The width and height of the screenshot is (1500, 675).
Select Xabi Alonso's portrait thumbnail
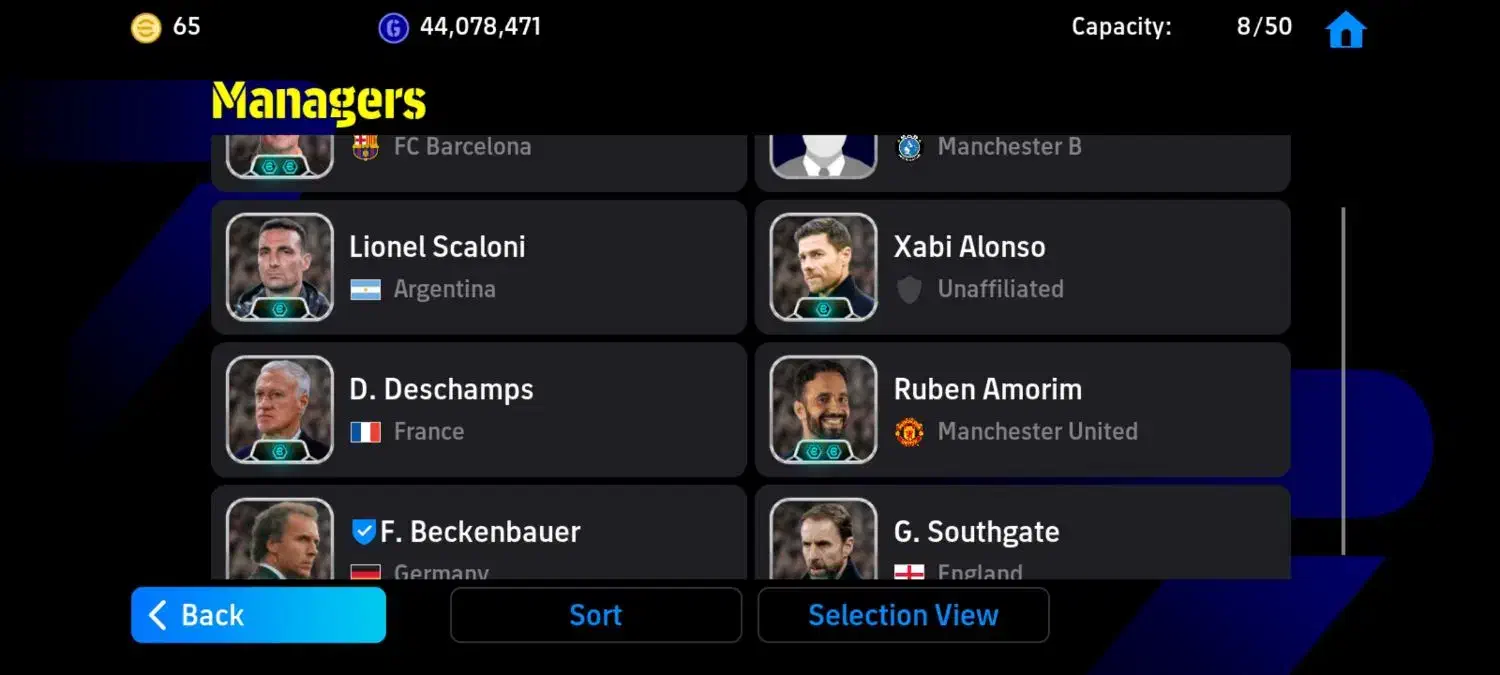pos(824,267)
